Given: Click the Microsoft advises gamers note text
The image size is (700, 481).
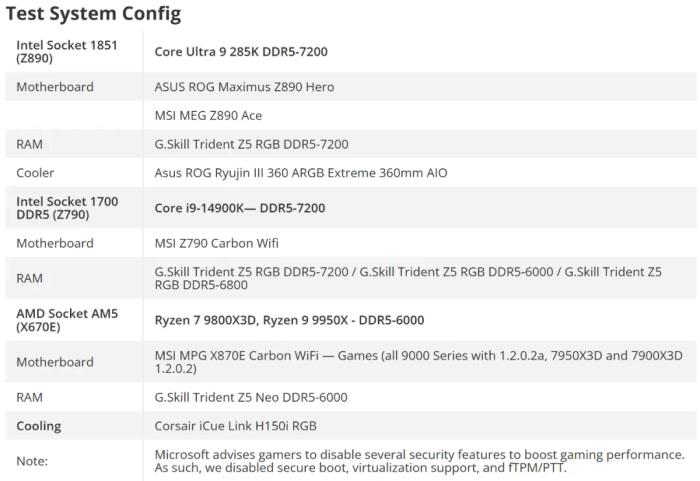Looking at the screenshot, I should 420,461.
